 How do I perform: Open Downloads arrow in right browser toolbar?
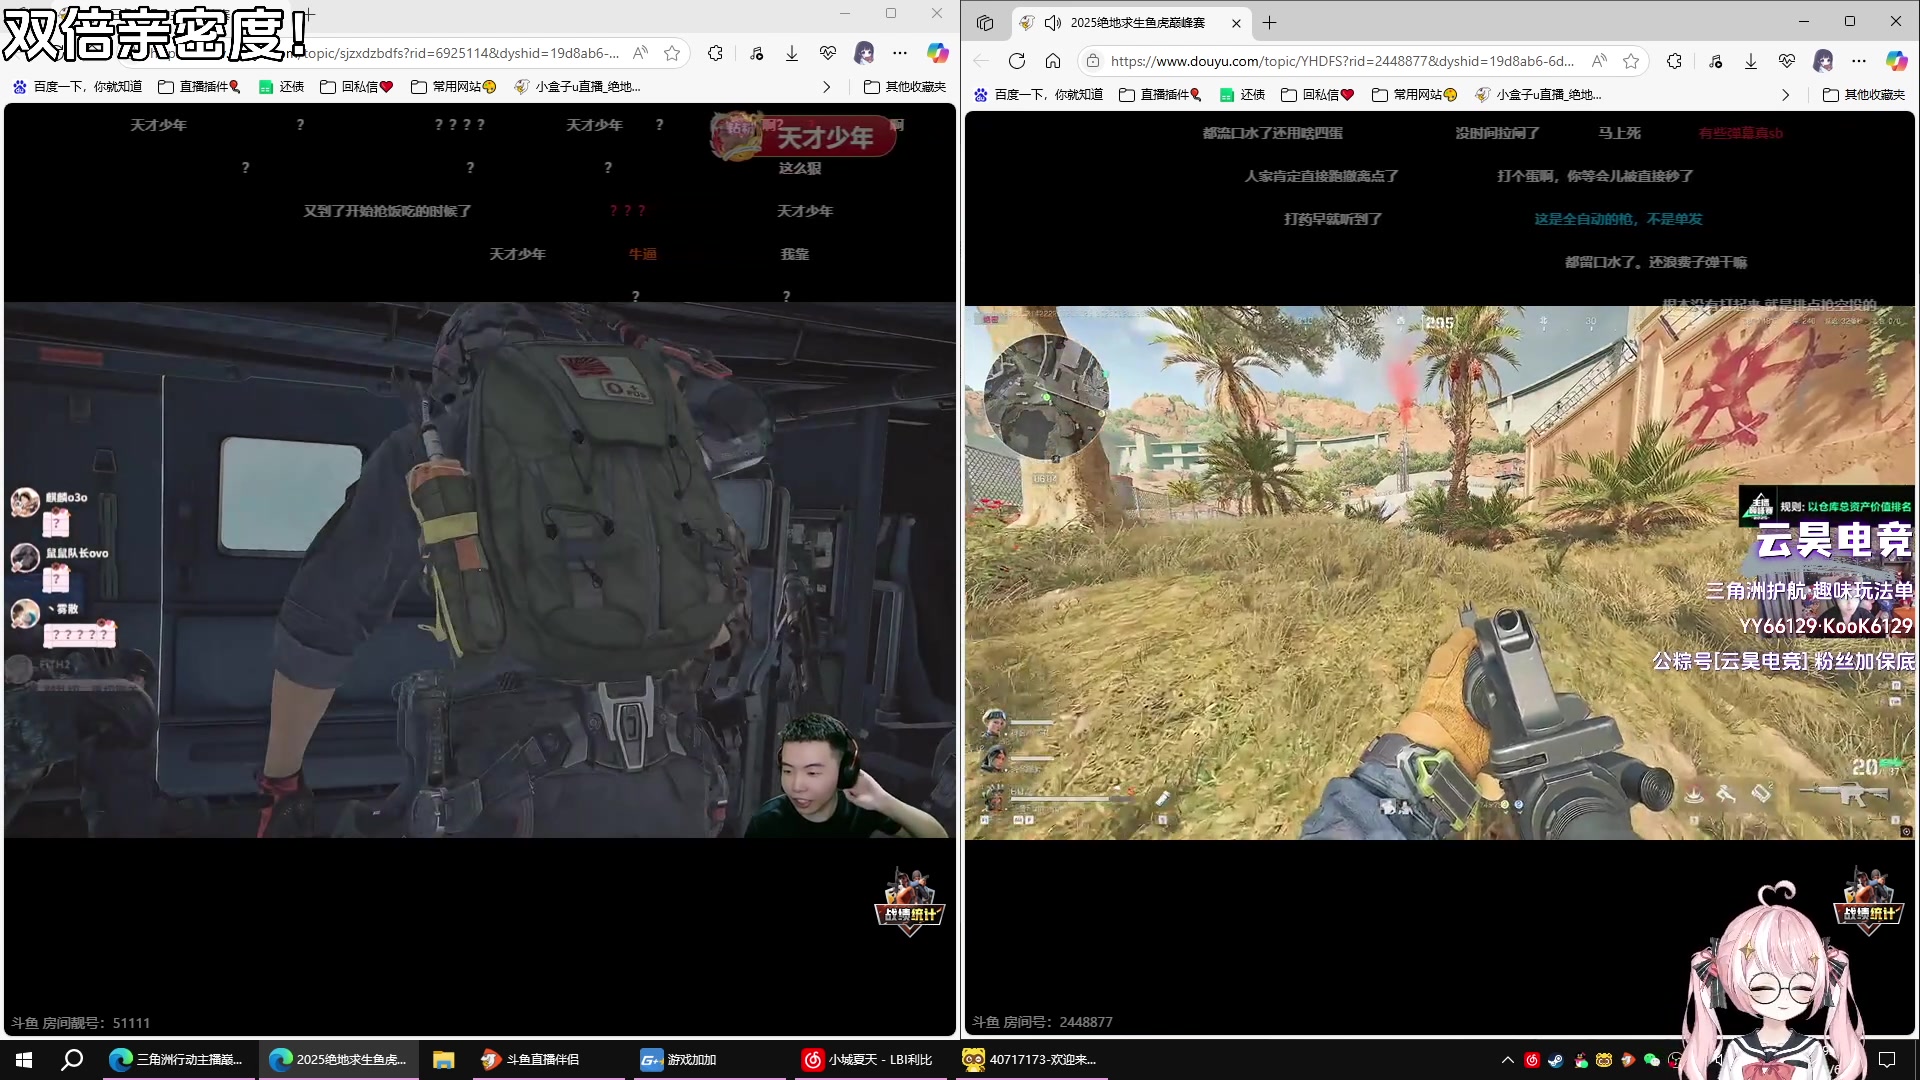click(1751, 61)
